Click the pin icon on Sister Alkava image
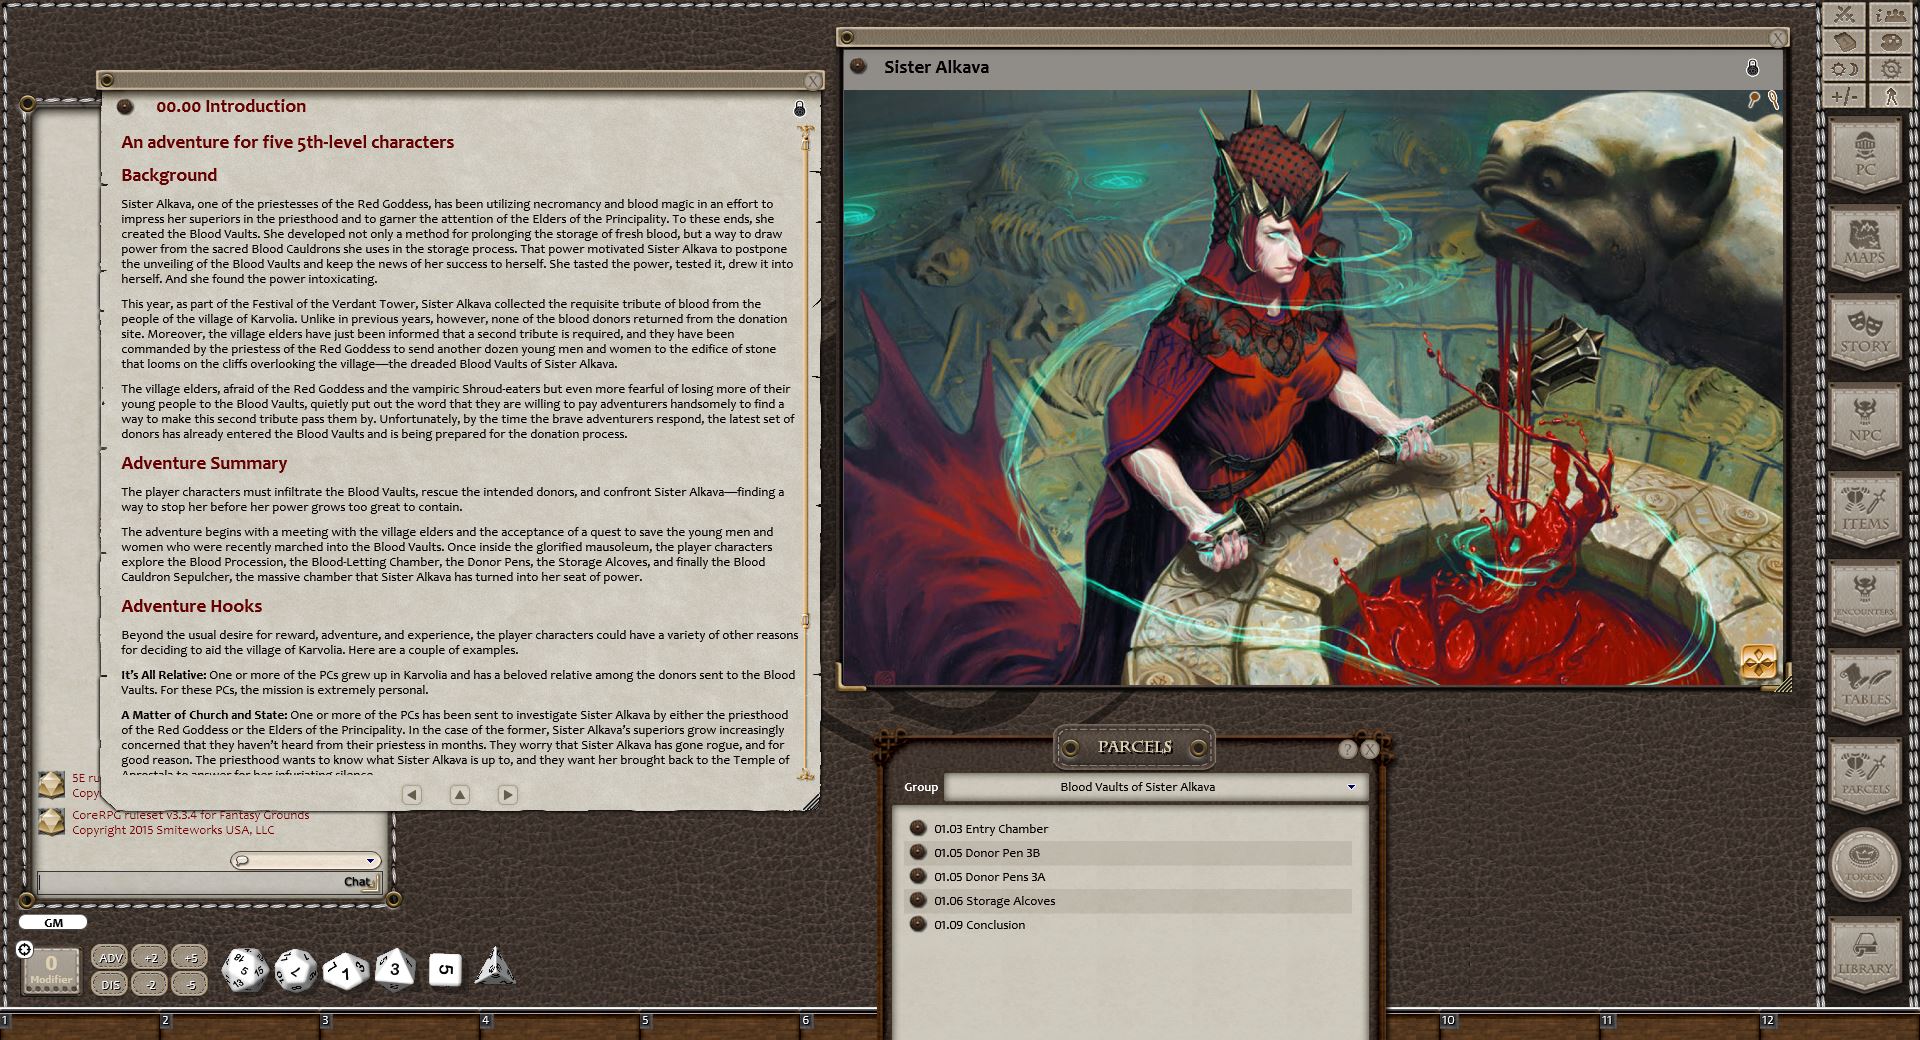 pos(1753,99)
